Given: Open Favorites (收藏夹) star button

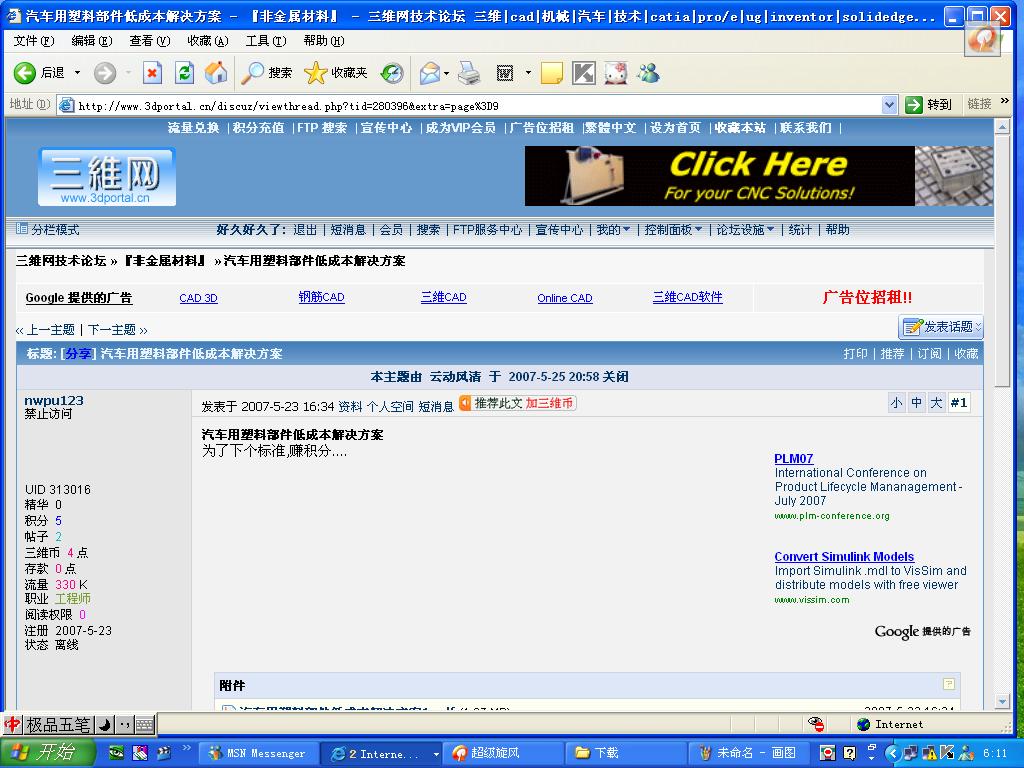Looking at the screenshot, I should click(x=336, y=72).
